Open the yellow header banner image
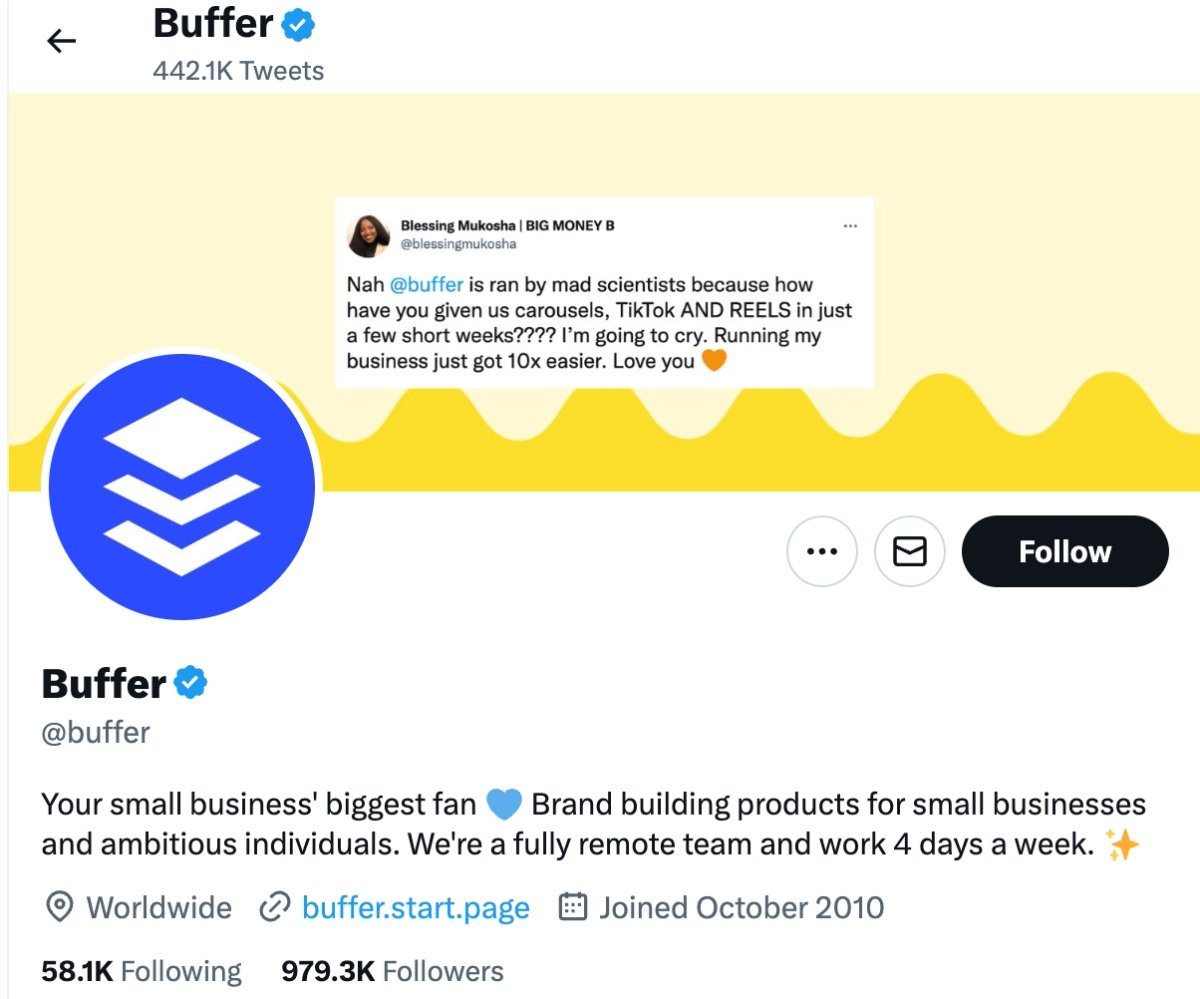The height and width of the screenshot is (999, 1200). [604, 292]
